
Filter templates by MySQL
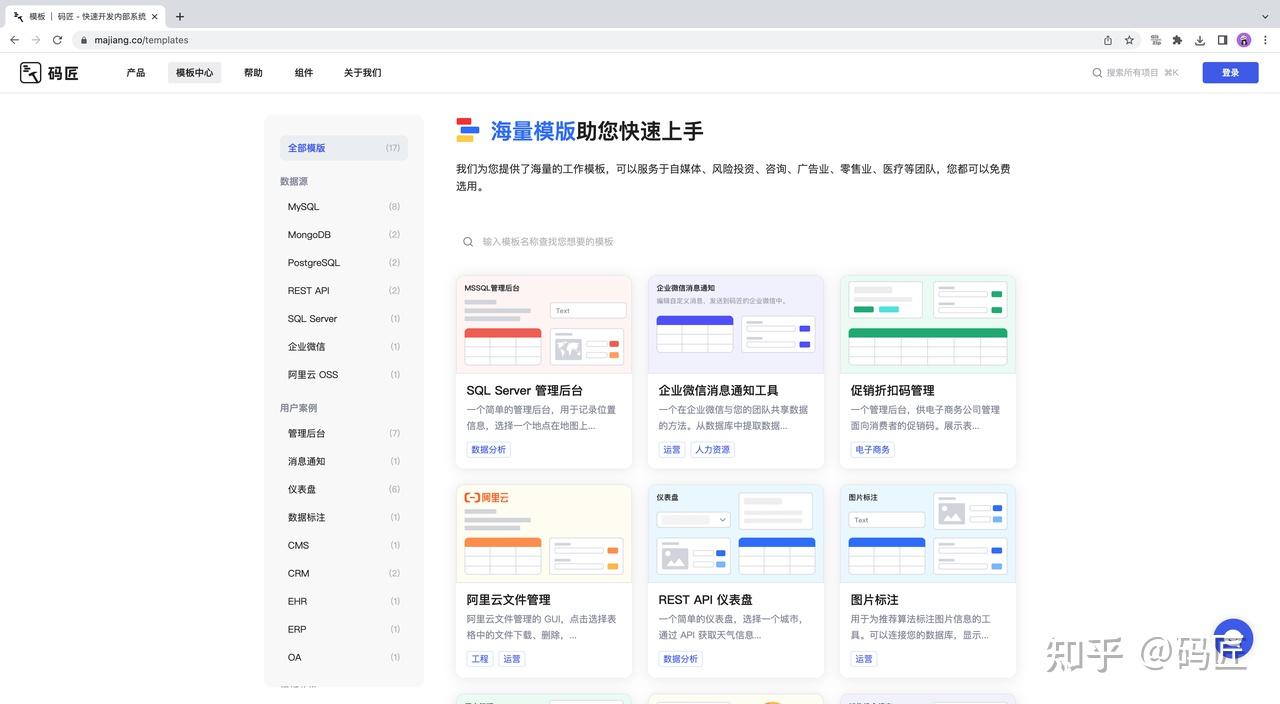(344, 207)
